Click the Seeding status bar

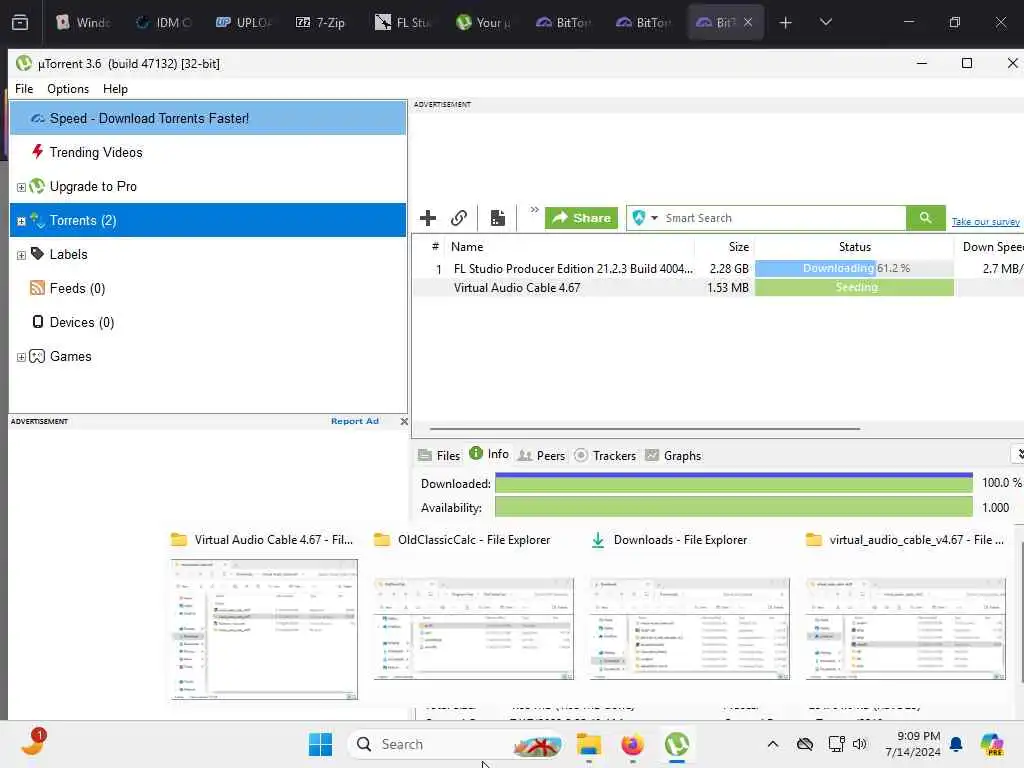854,287
